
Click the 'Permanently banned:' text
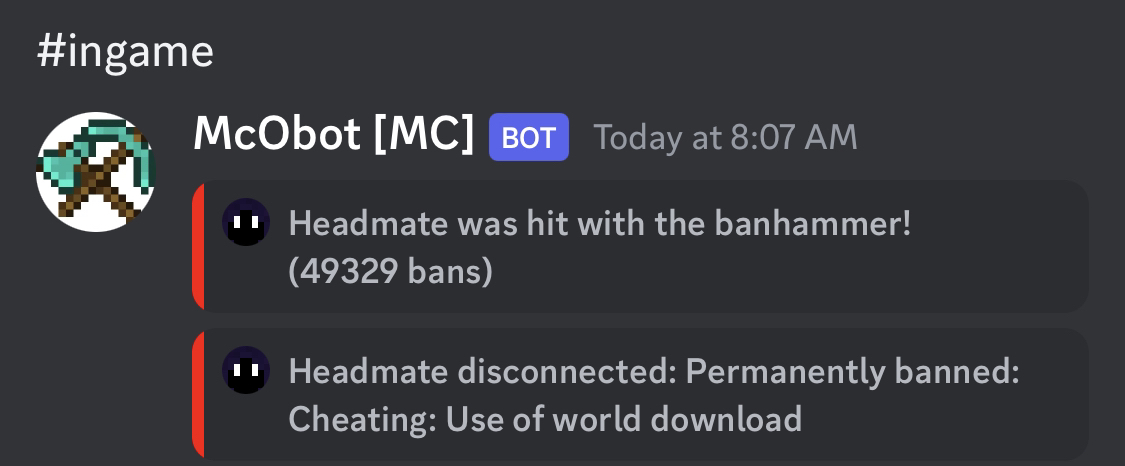853,372
